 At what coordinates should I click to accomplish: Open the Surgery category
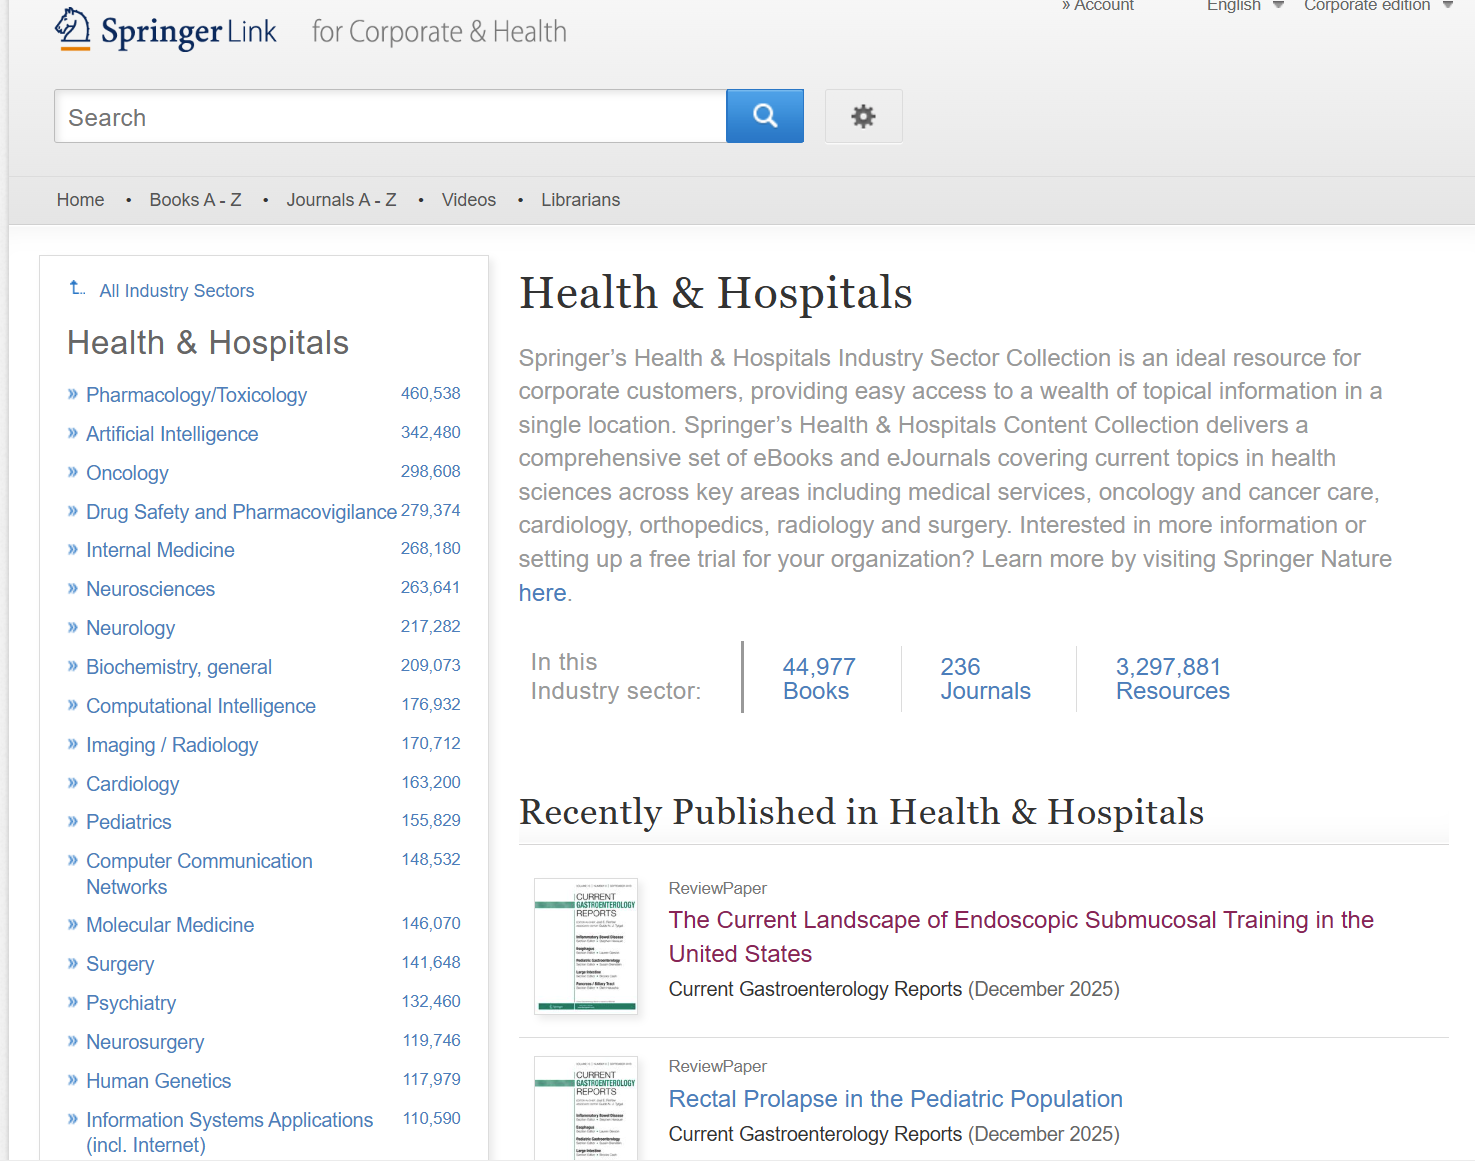pyautogui.click(x=120, y=964)
